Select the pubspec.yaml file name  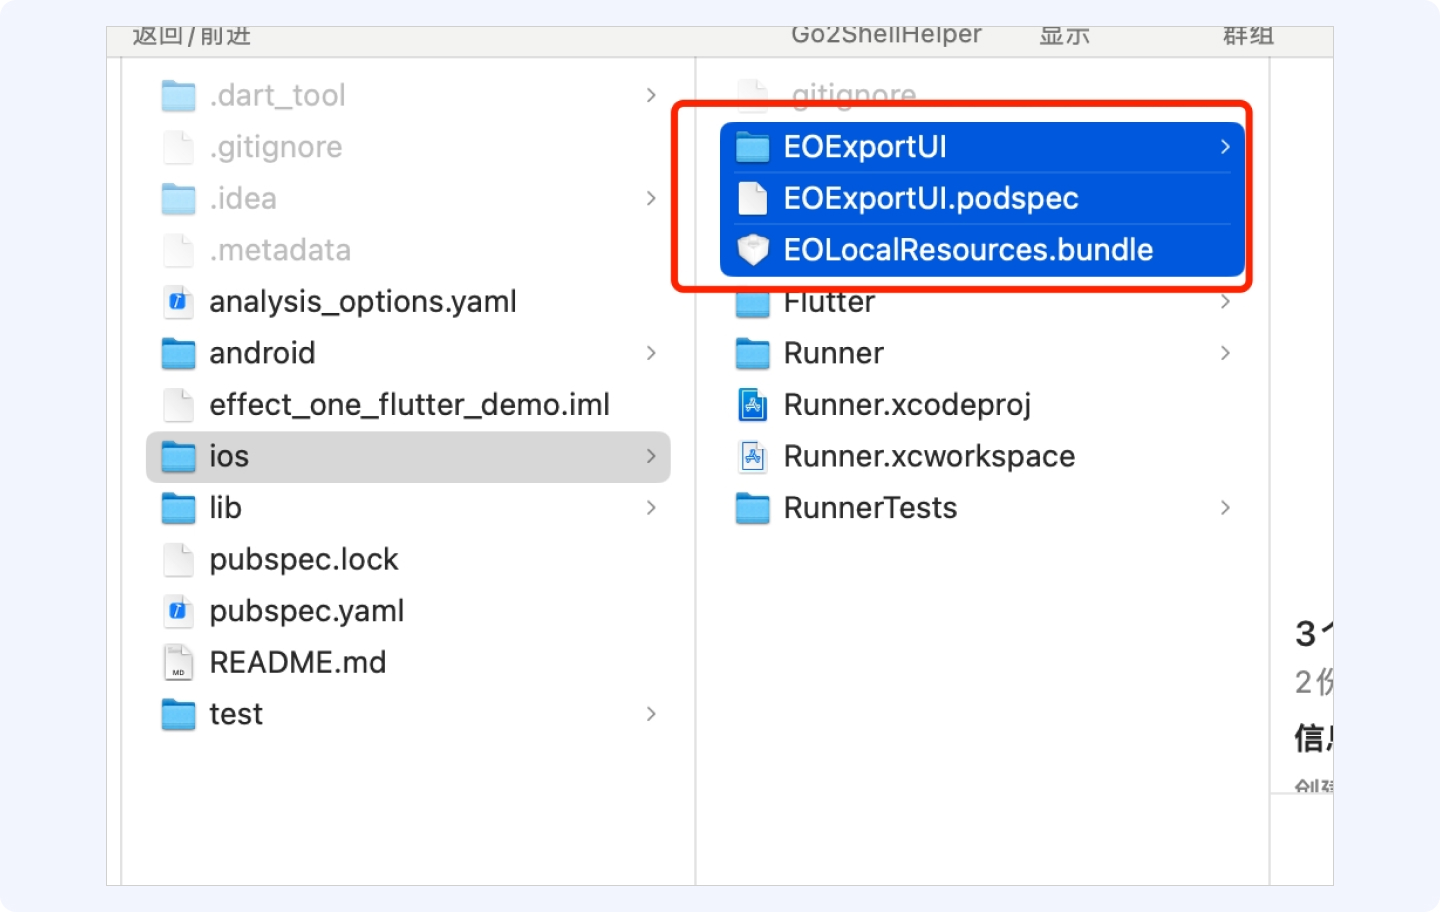coord(307,611)
